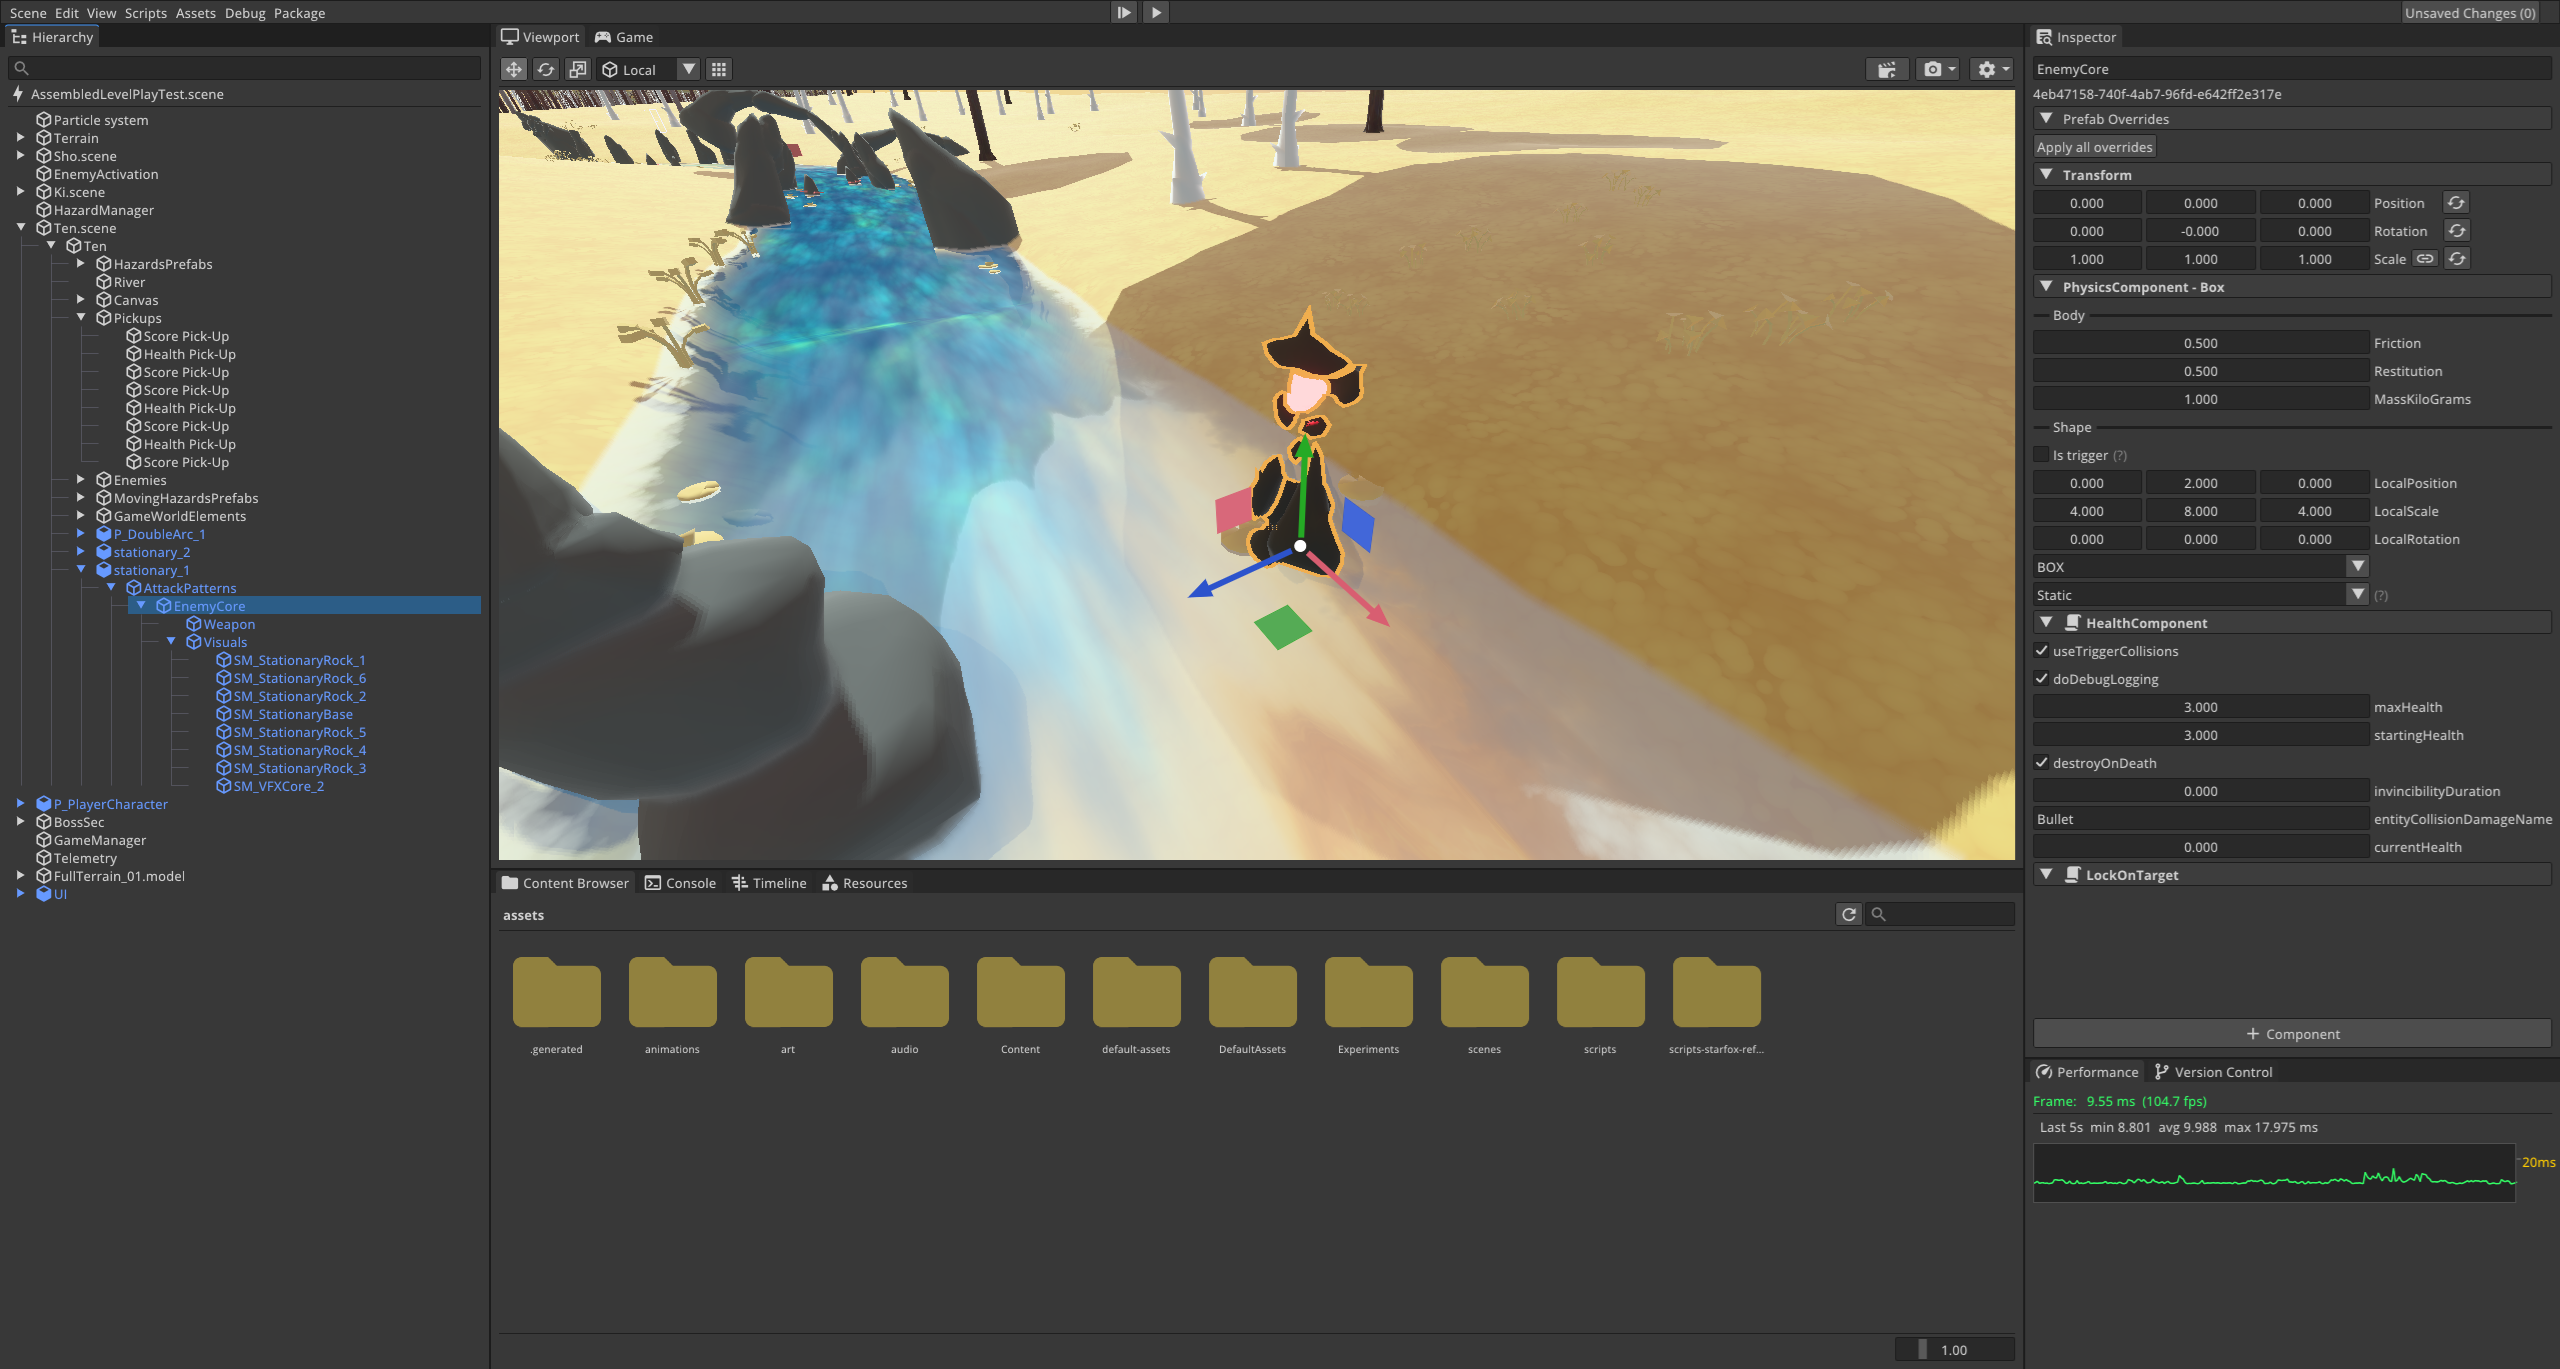
Task: Click the clapperboard camera icon in viewport
Action: coord(1887,69)
